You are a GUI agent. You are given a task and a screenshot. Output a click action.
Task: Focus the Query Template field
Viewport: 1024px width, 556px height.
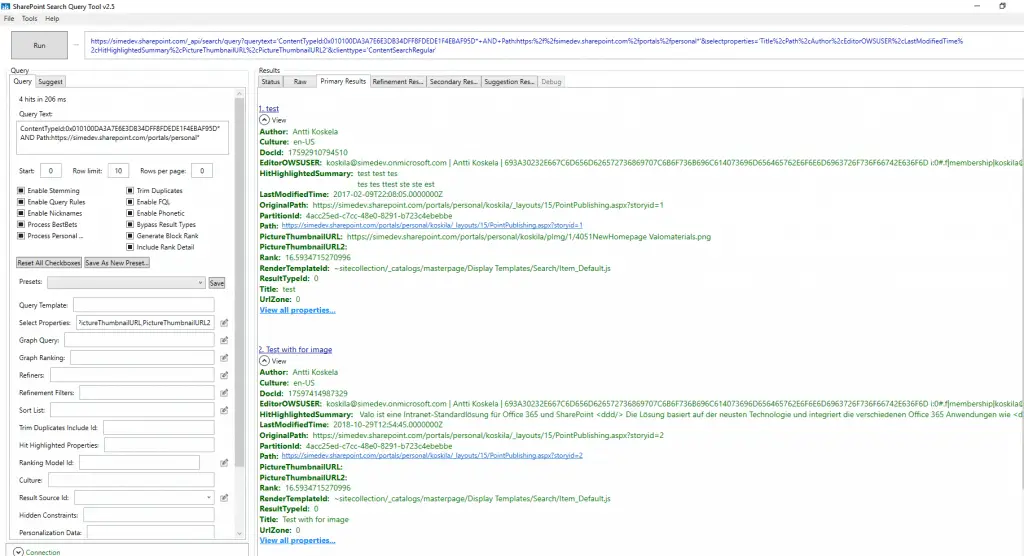click(x=144, y=305)
